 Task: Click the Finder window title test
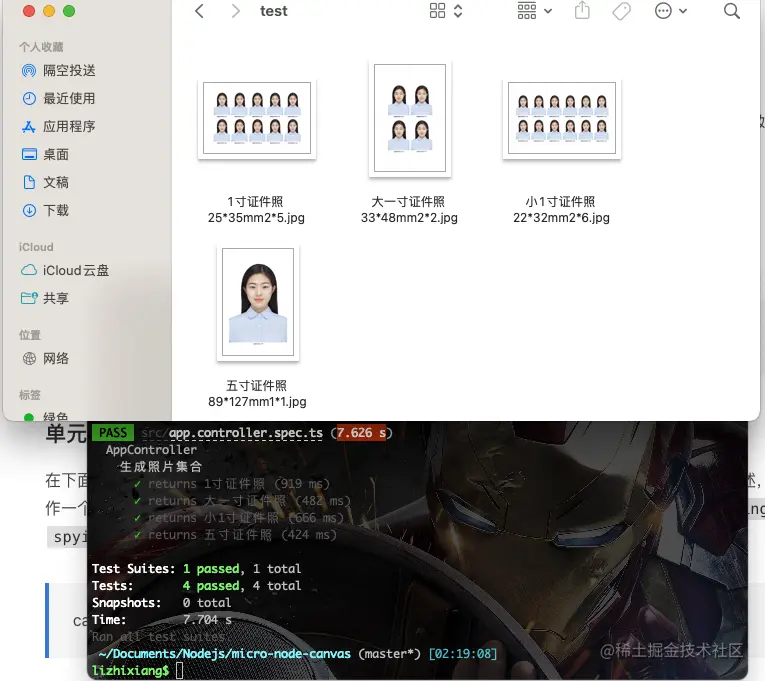click(274, 11)
